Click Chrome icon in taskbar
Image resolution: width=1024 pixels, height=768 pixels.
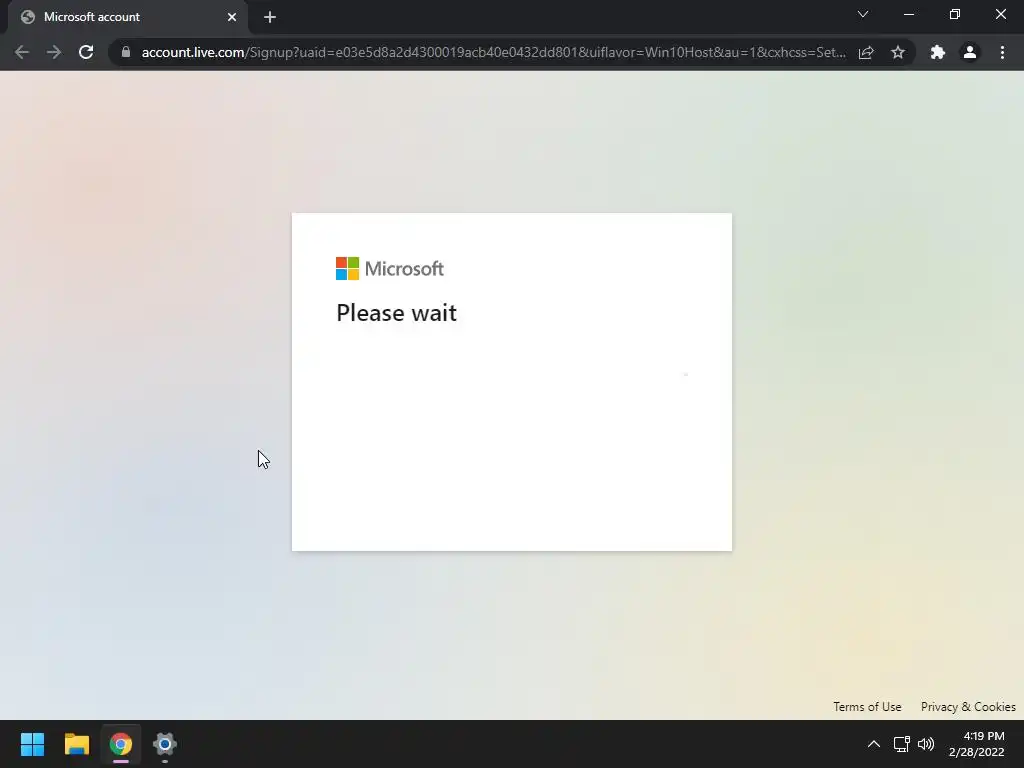coord(121,744)
